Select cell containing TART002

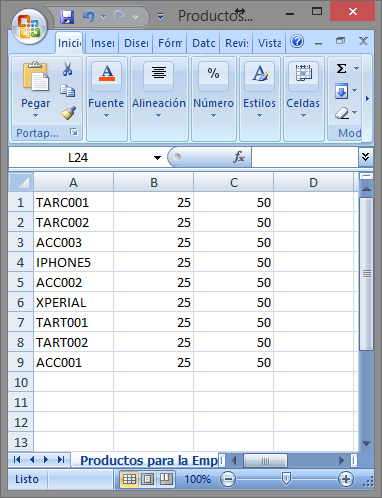coord(73,342)
